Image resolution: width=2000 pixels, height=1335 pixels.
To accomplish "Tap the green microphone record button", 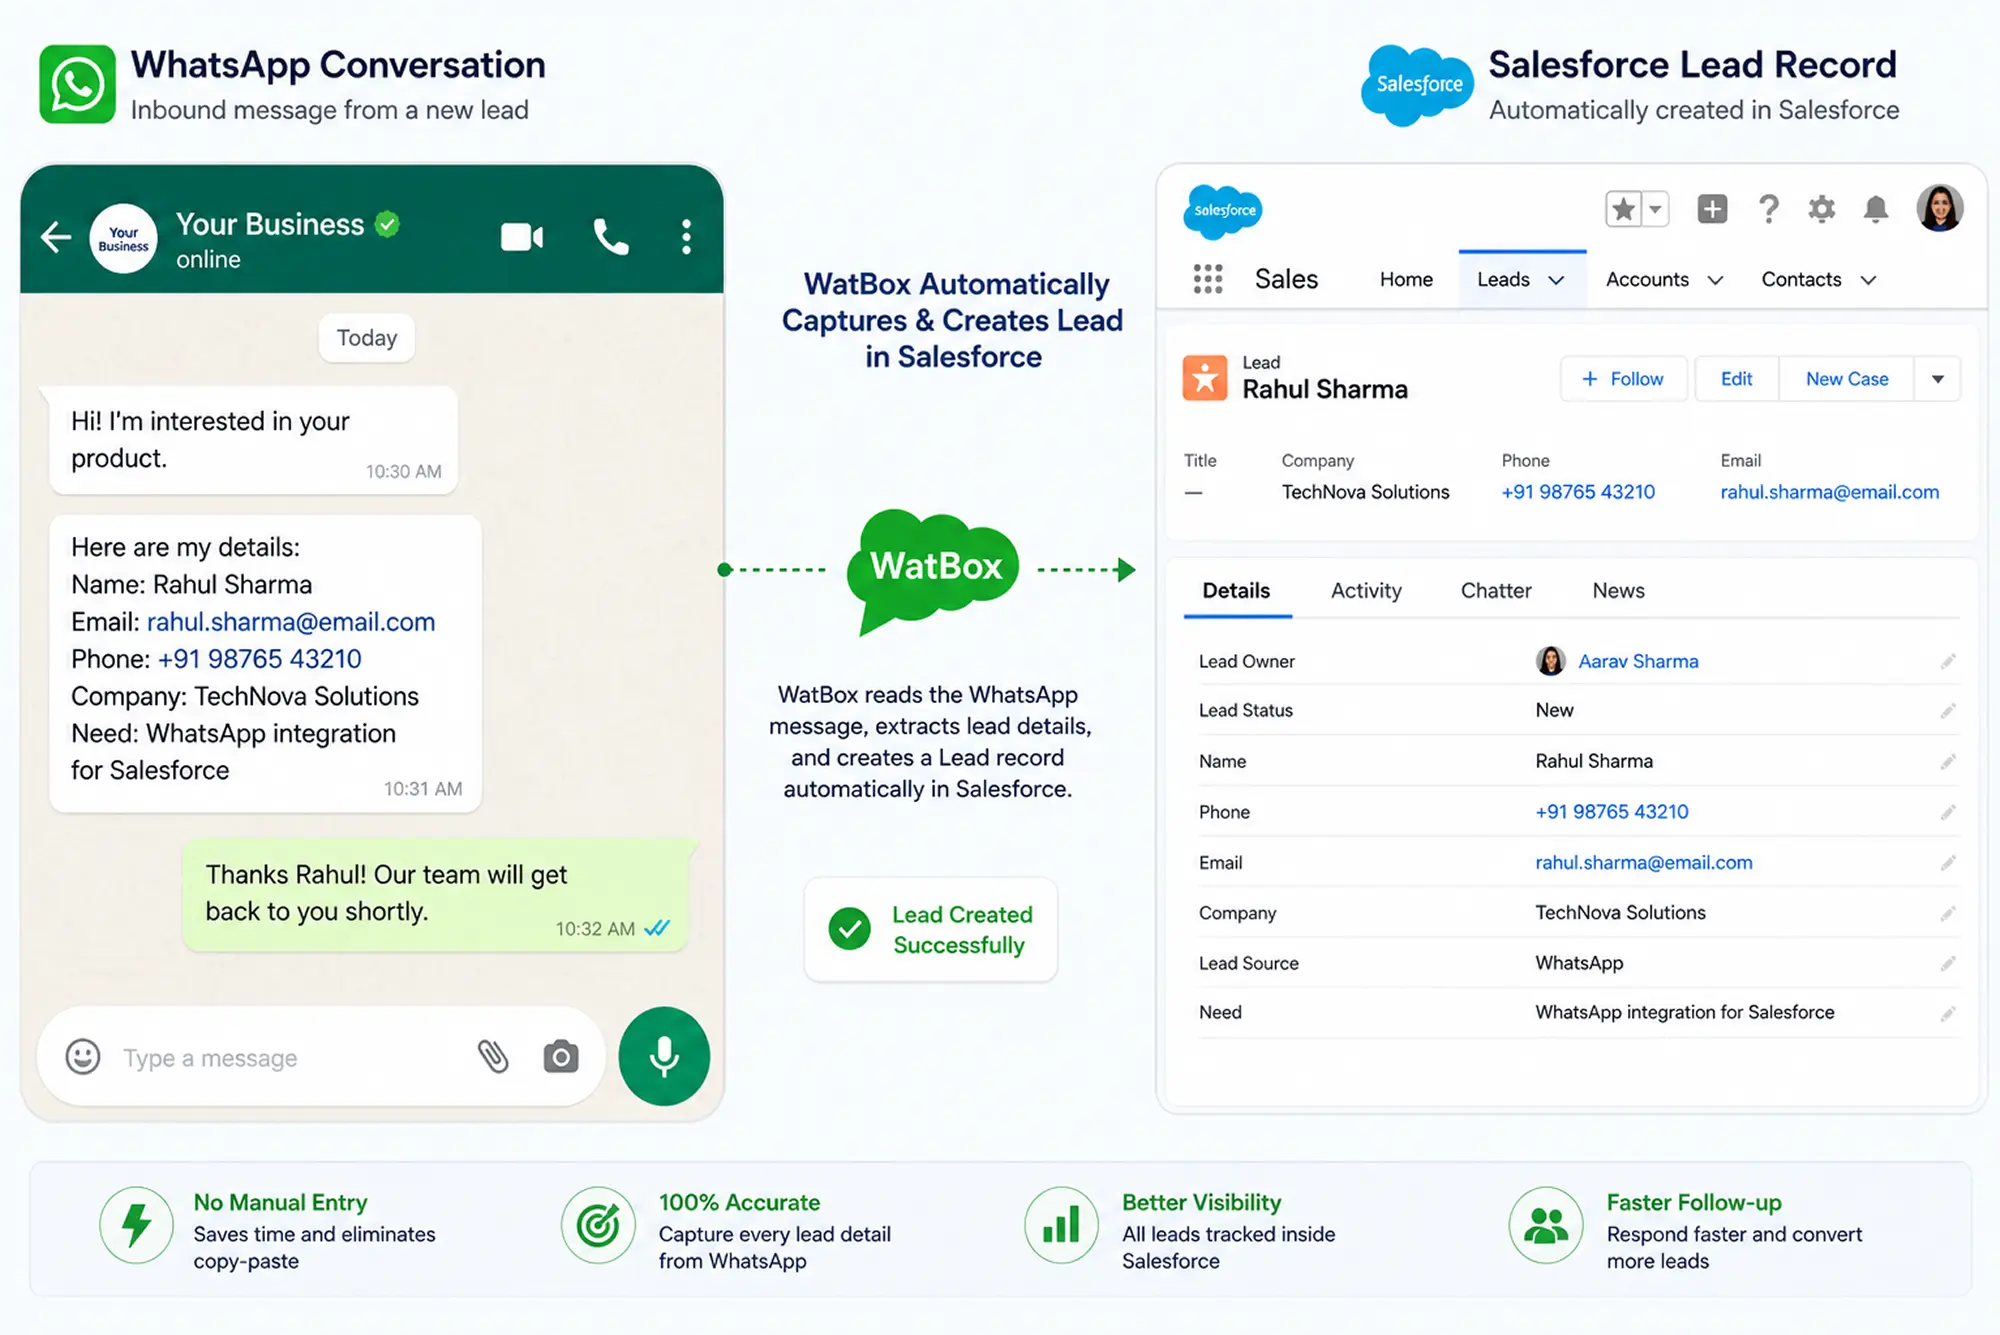I will 664,1056.
